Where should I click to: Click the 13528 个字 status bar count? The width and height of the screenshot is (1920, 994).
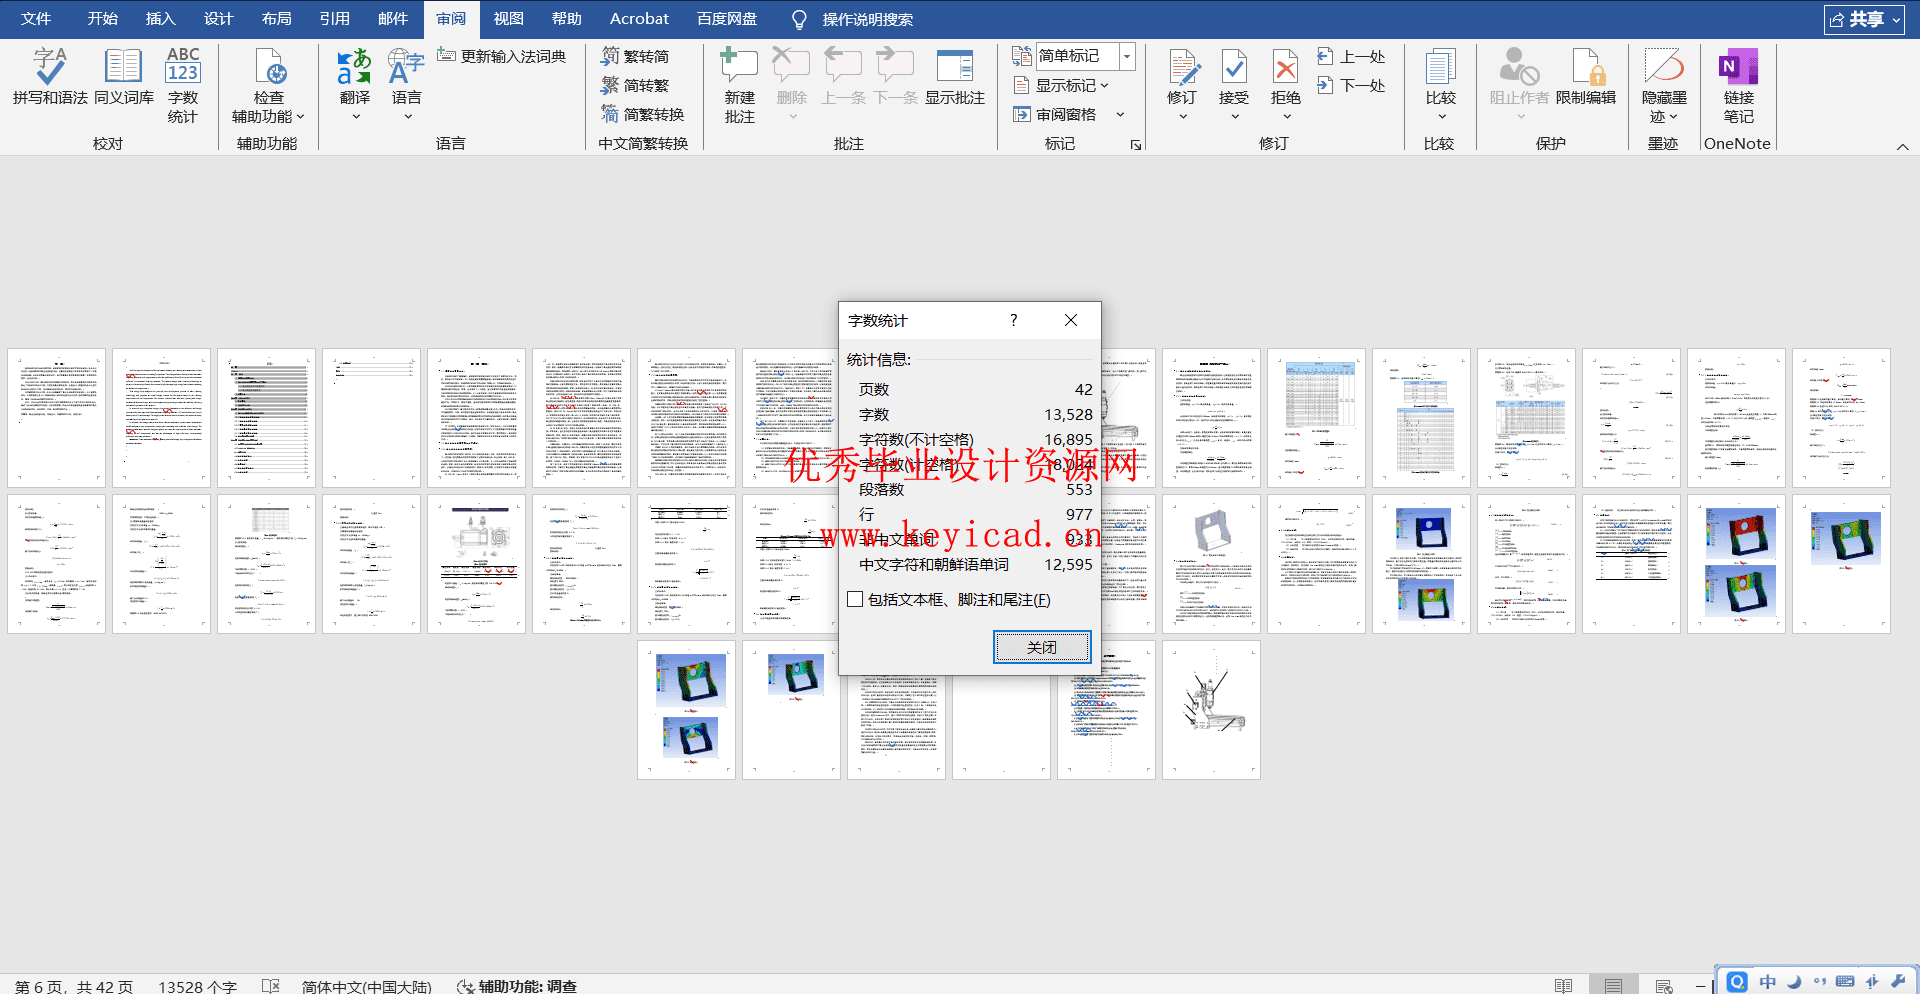coord(197,986)
